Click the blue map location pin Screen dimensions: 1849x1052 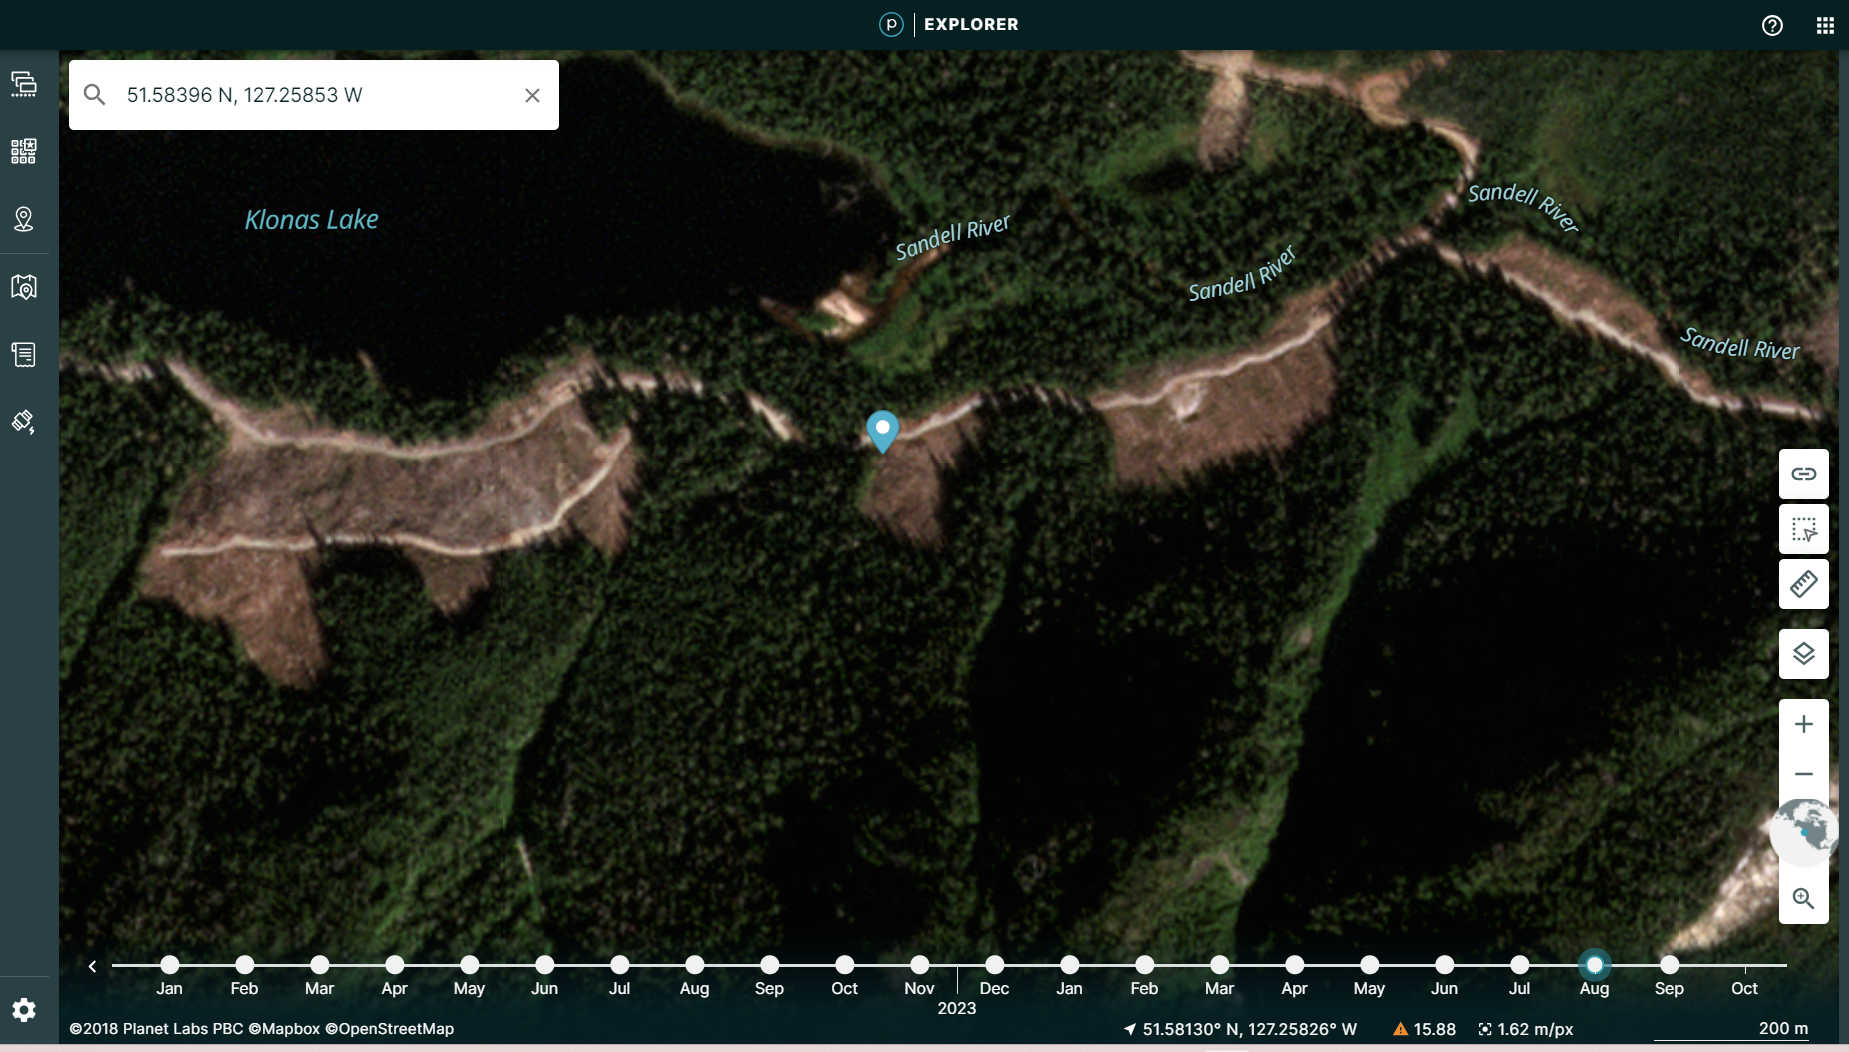click(882, 431)
